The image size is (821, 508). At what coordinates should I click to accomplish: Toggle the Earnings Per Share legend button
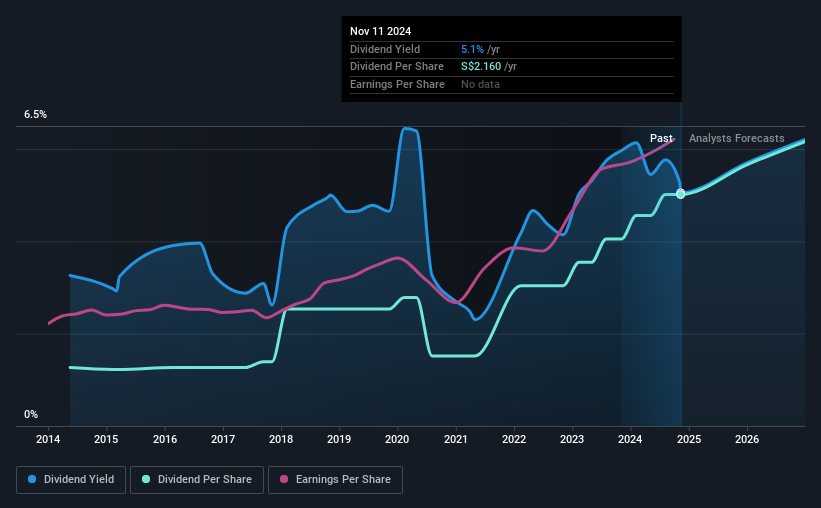pyautogui.click(x=335, y=480)
